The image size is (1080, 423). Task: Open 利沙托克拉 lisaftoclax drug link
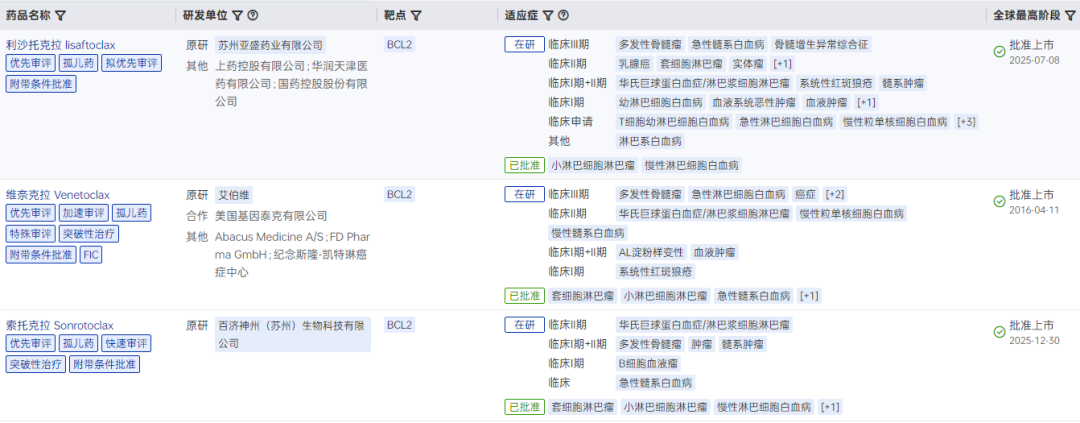tap(60, 45)
